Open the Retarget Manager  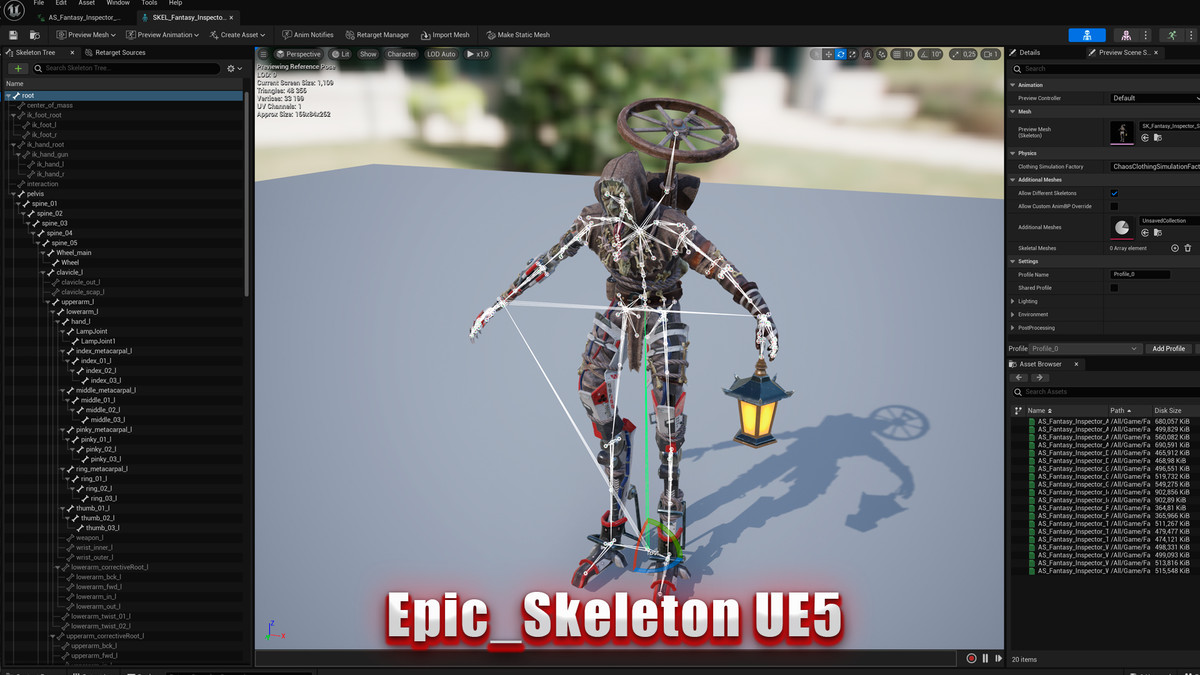pyautogui.click(x=376, y=35)
